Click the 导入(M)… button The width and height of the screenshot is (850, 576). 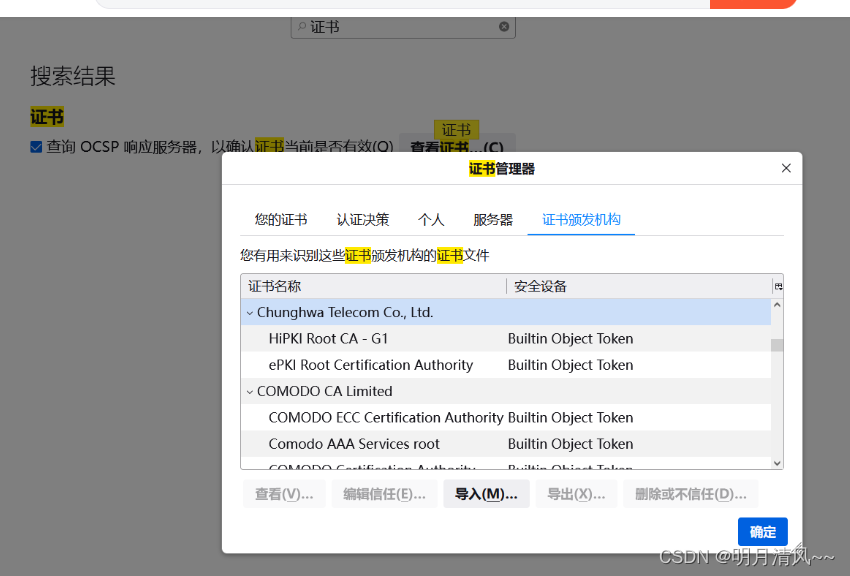(486, 494)
